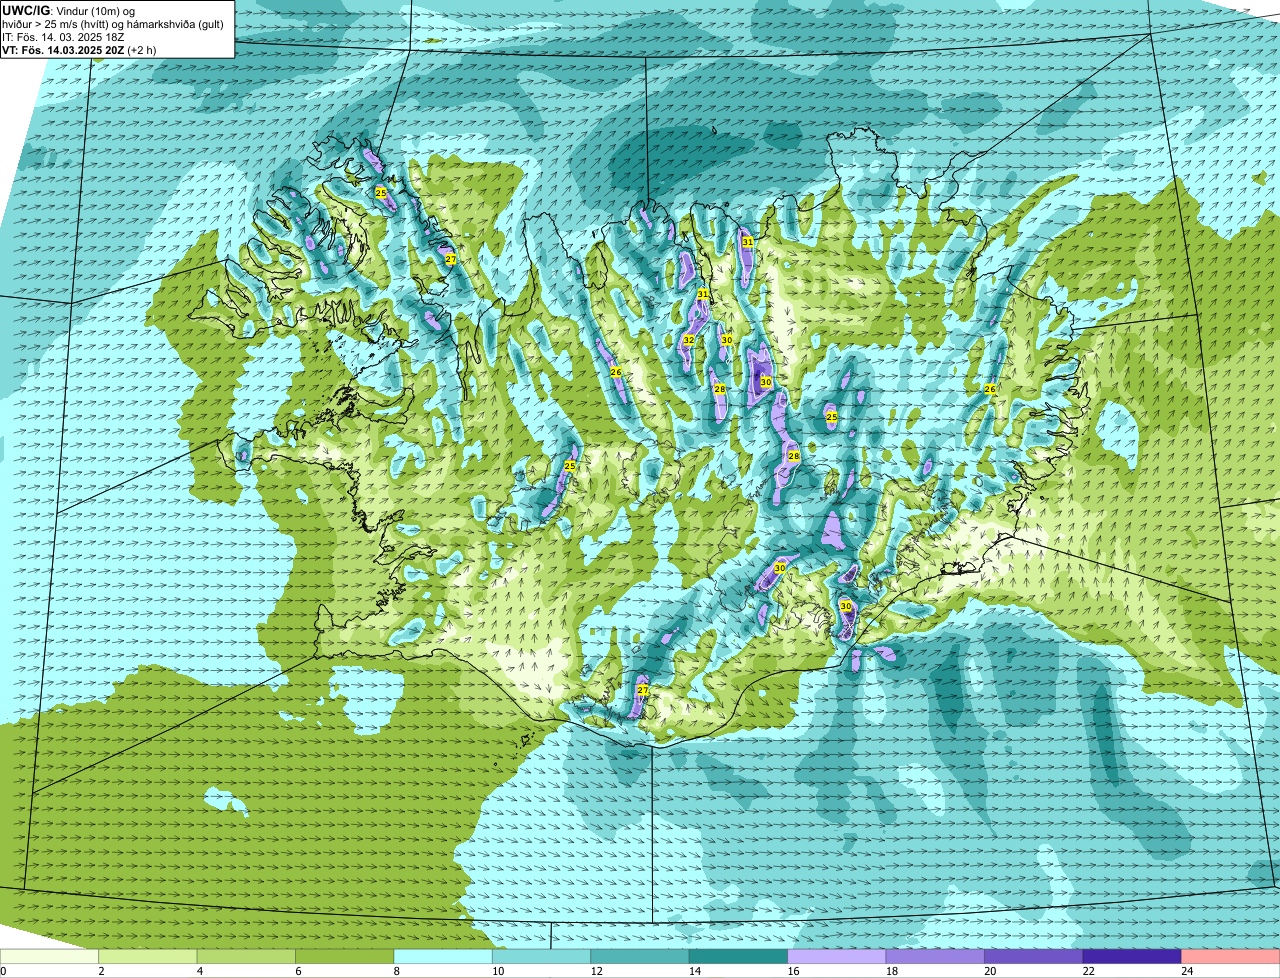This screenshot has height=978, width=1280.
Task: Click the initial time "IT: Fös. 14. 03. 2025 18Z"
Action: point(64,37)
